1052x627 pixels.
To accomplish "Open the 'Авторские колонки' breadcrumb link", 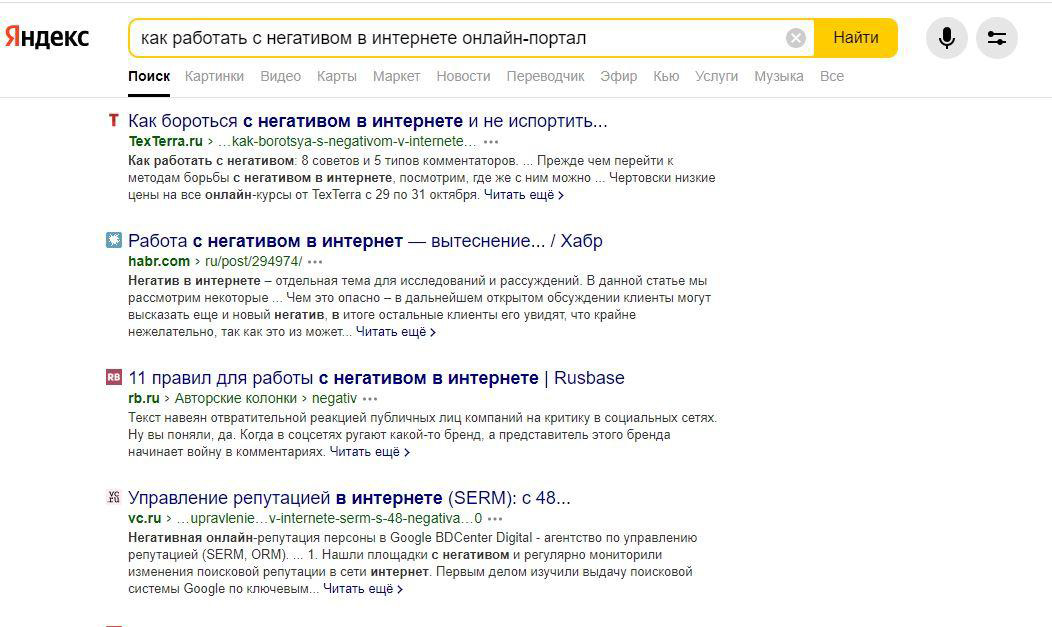I will tap(235, 398).
